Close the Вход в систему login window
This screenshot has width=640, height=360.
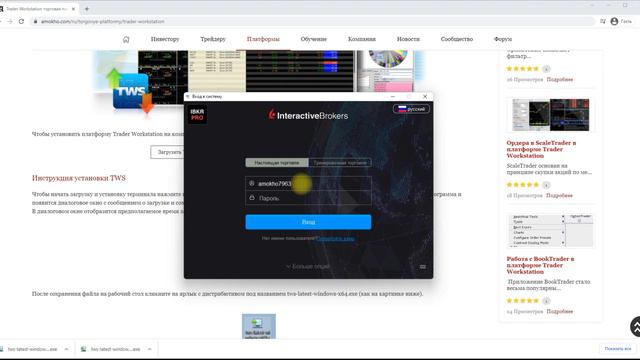pos(425,97)
